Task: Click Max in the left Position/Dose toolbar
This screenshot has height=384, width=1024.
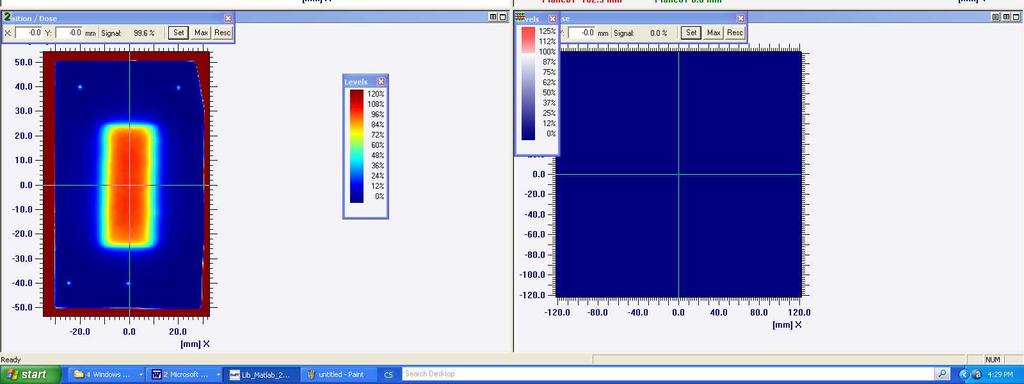Action: (200, 33)
